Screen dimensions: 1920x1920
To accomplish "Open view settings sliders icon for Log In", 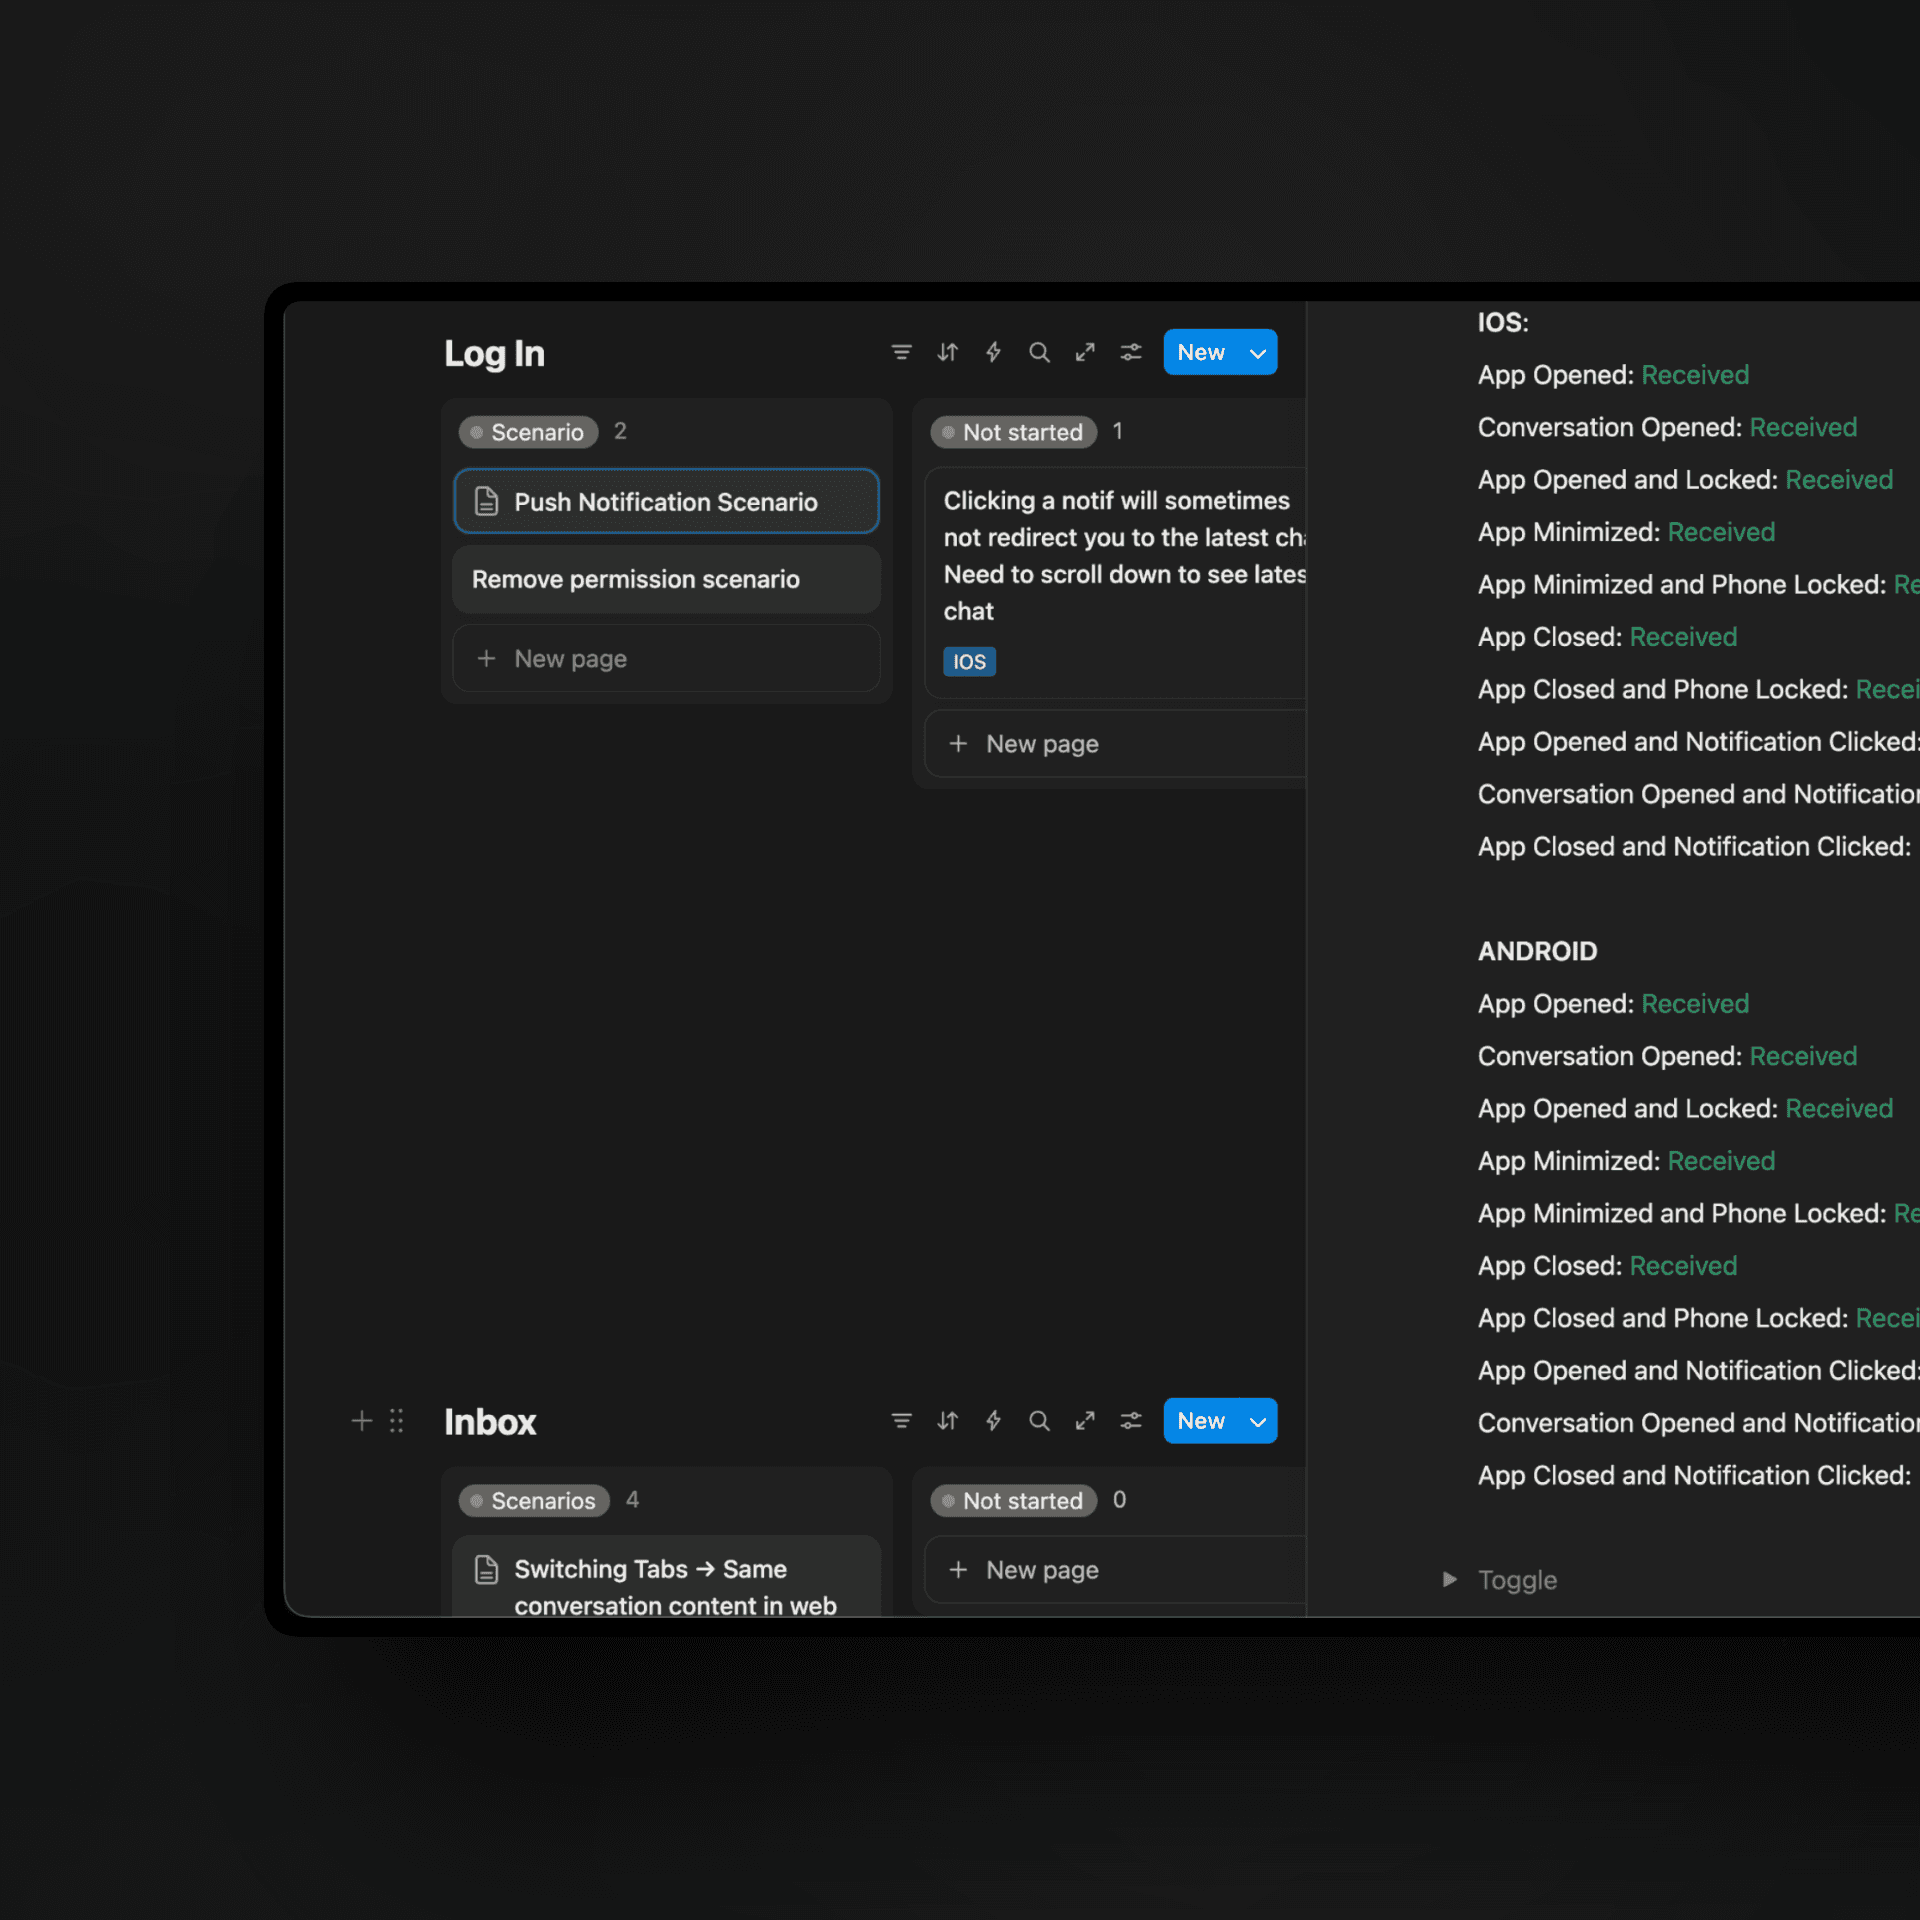I will coord(1131,352).
